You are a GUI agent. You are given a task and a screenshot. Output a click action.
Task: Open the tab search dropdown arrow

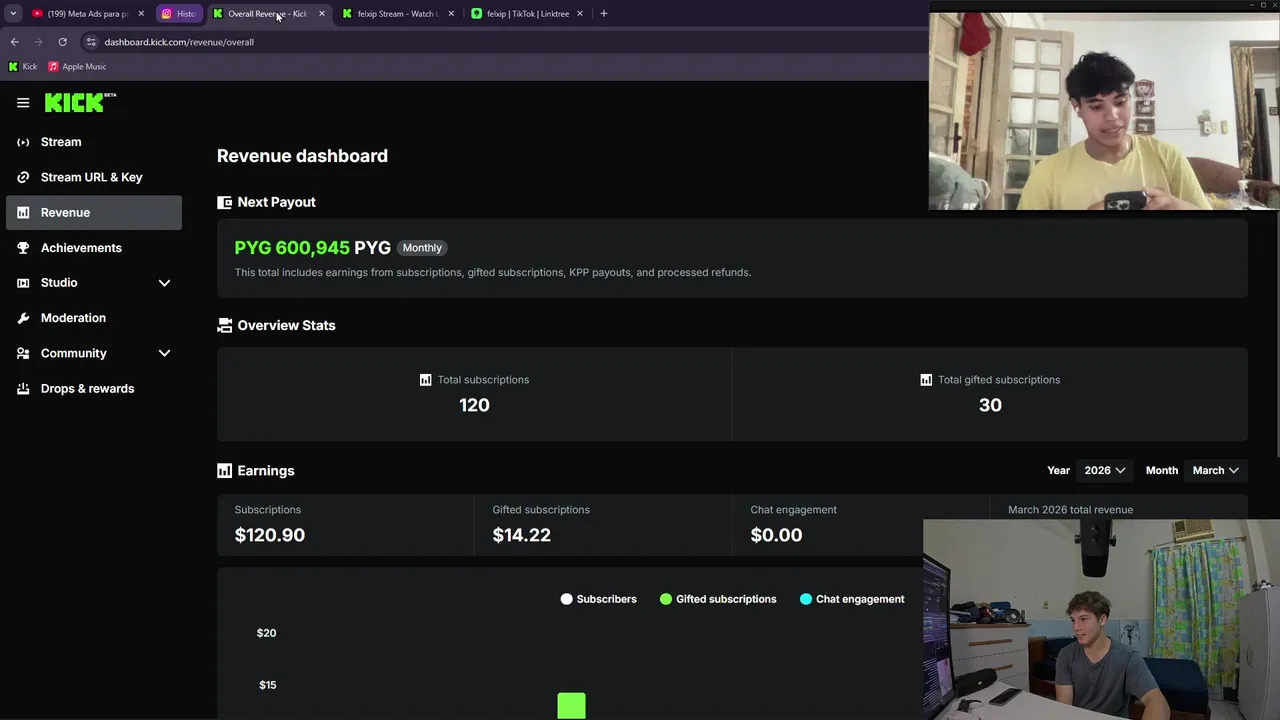tap(13, 14)
